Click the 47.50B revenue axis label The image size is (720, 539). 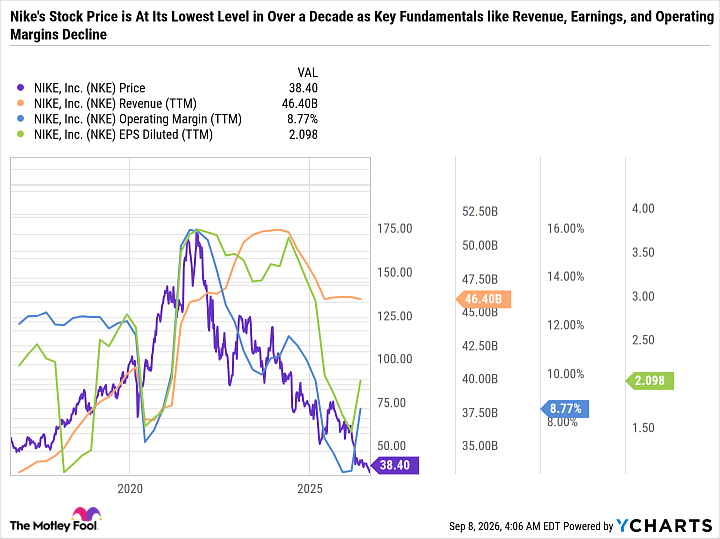[x=480, y=280]
